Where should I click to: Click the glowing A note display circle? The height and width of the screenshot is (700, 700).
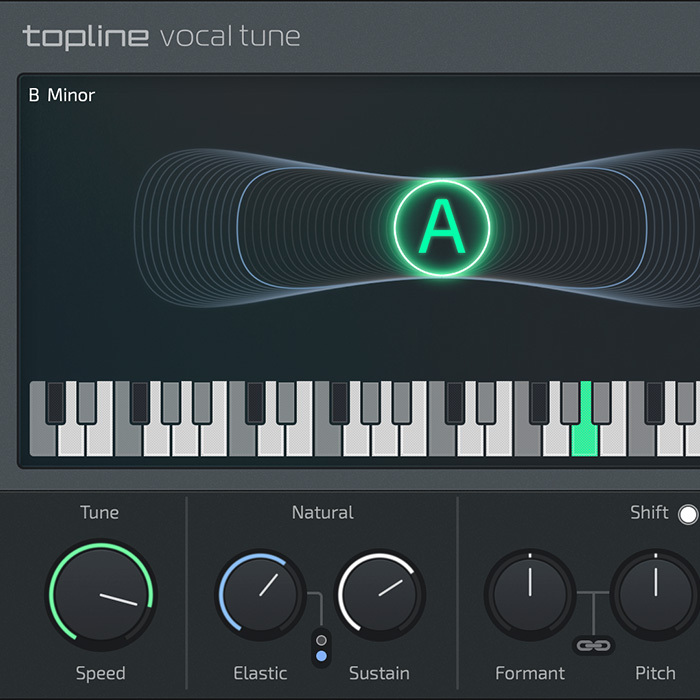pos(442,228)
